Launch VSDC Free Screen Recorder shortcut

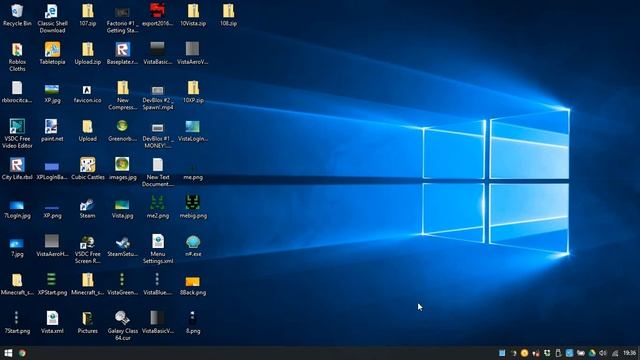click(x=87, y=249)
